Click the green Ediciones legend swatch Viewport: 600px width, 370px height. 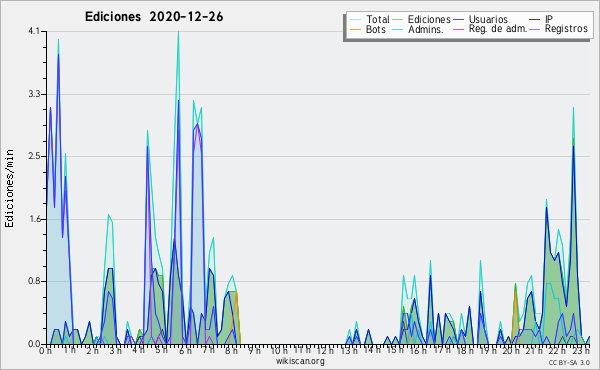(398, 20)
